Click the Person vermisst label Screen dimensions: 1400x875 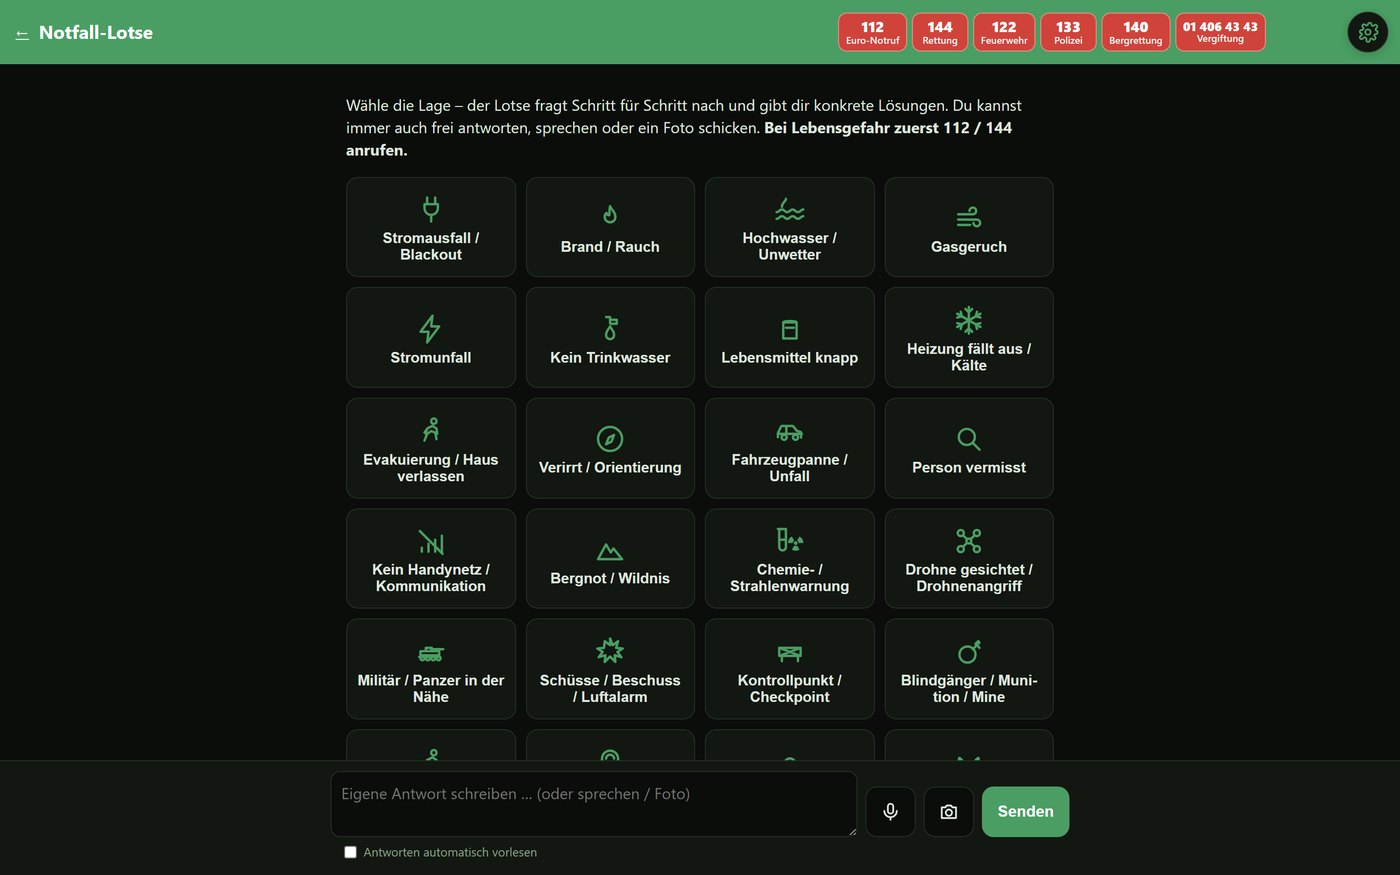(969, 467)
